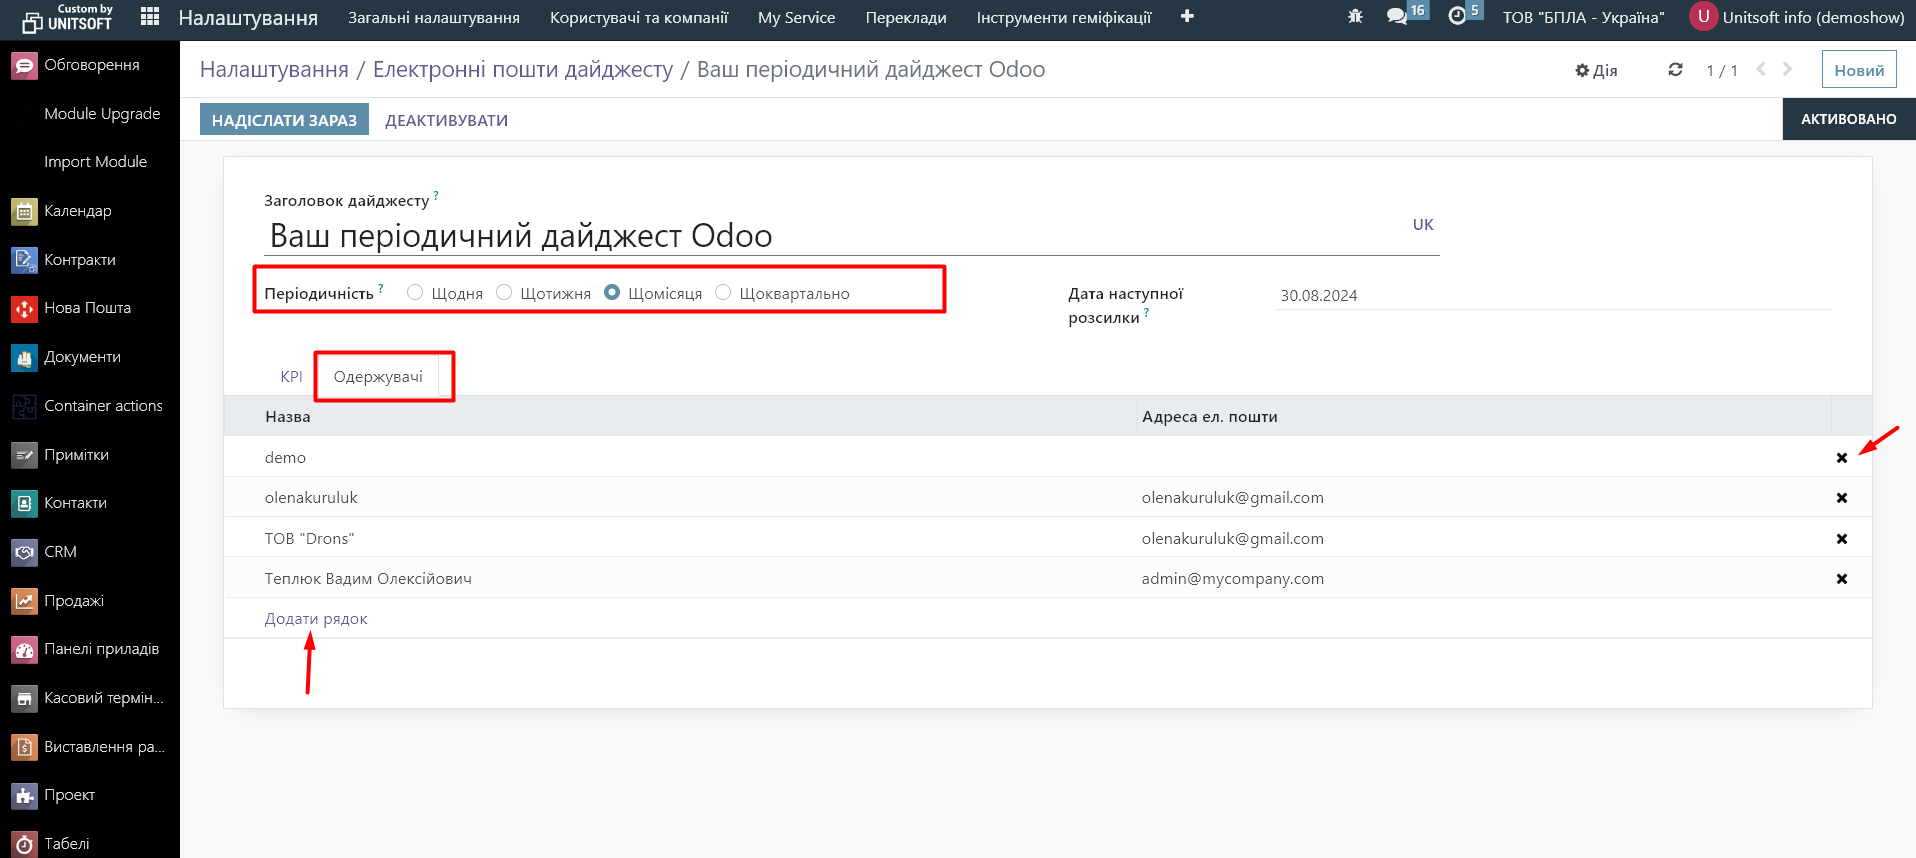Click the Додати рядок link
Viewport: 1916px width, 858px height.
pyautogui.click(x=316, y=619)
